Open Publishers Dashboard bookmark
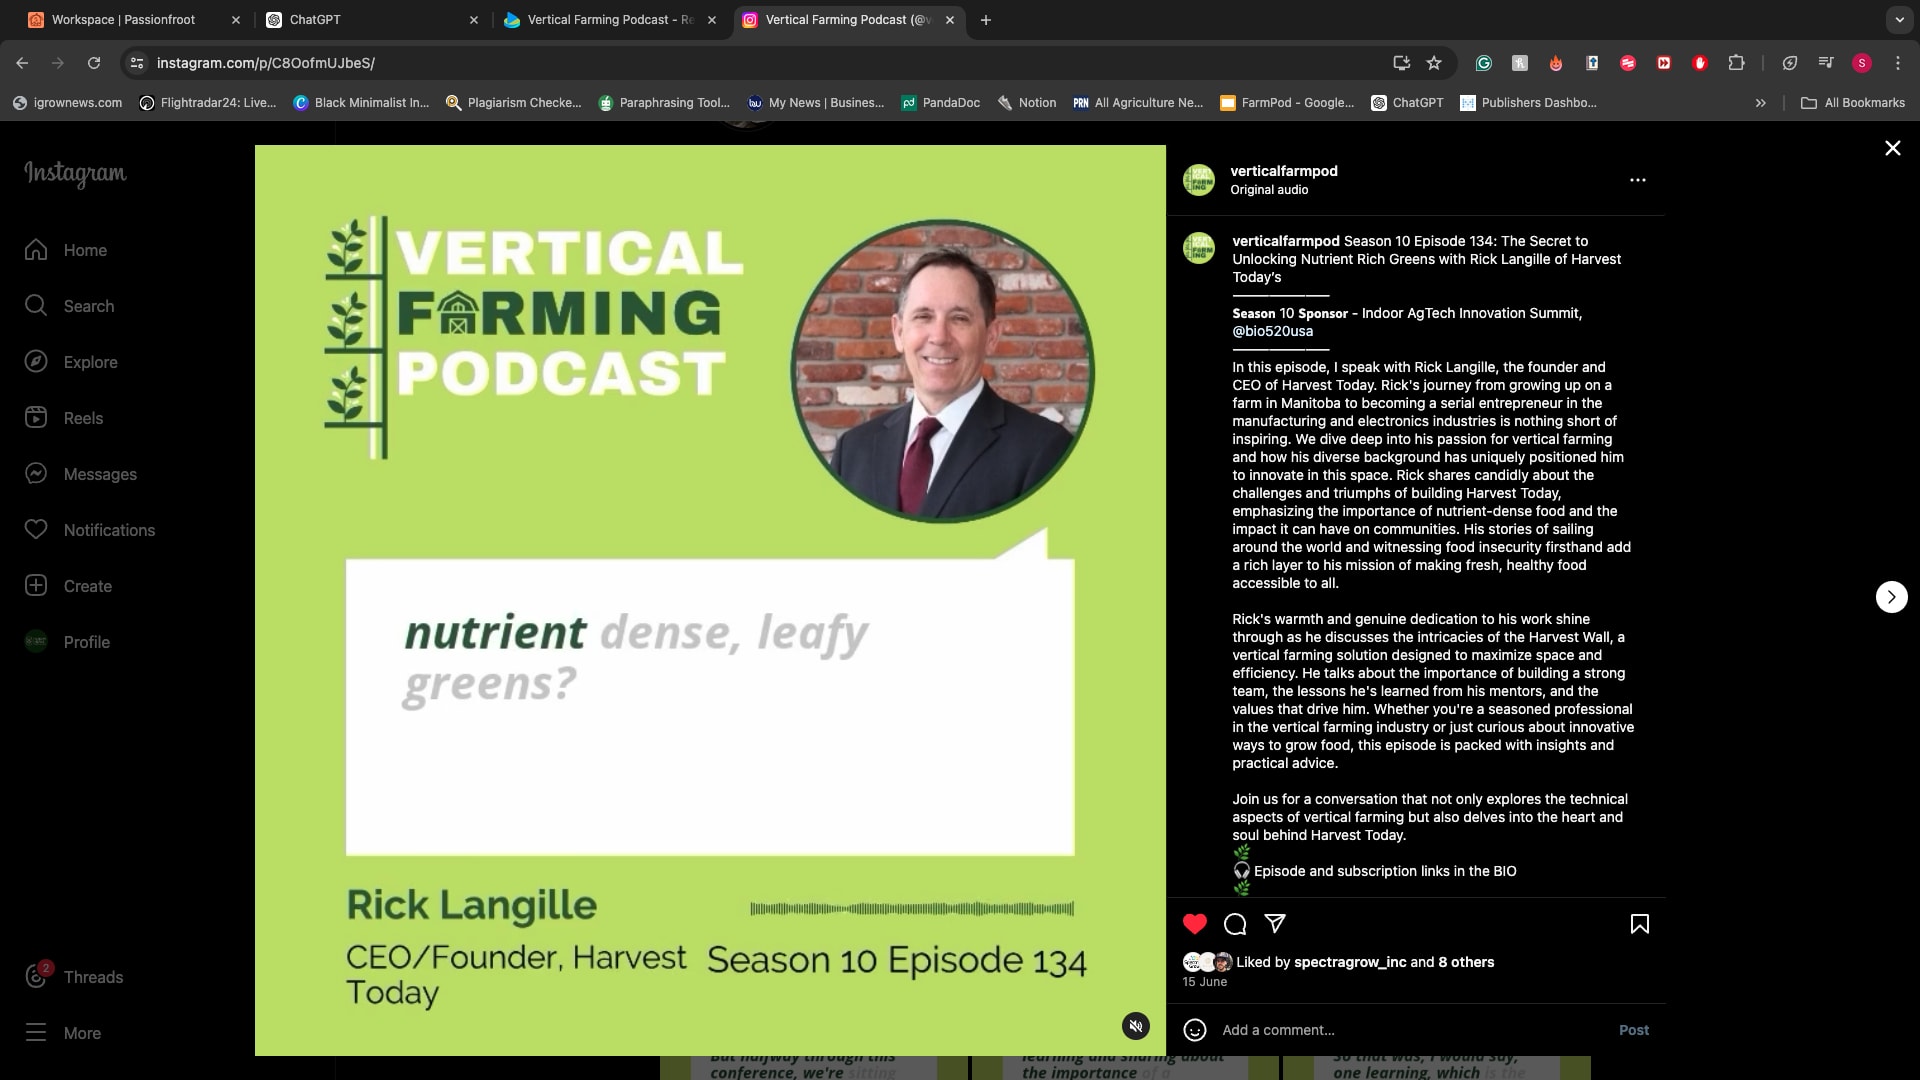The height and width of the screenshot is (1080, 1920). [1529, 103]
